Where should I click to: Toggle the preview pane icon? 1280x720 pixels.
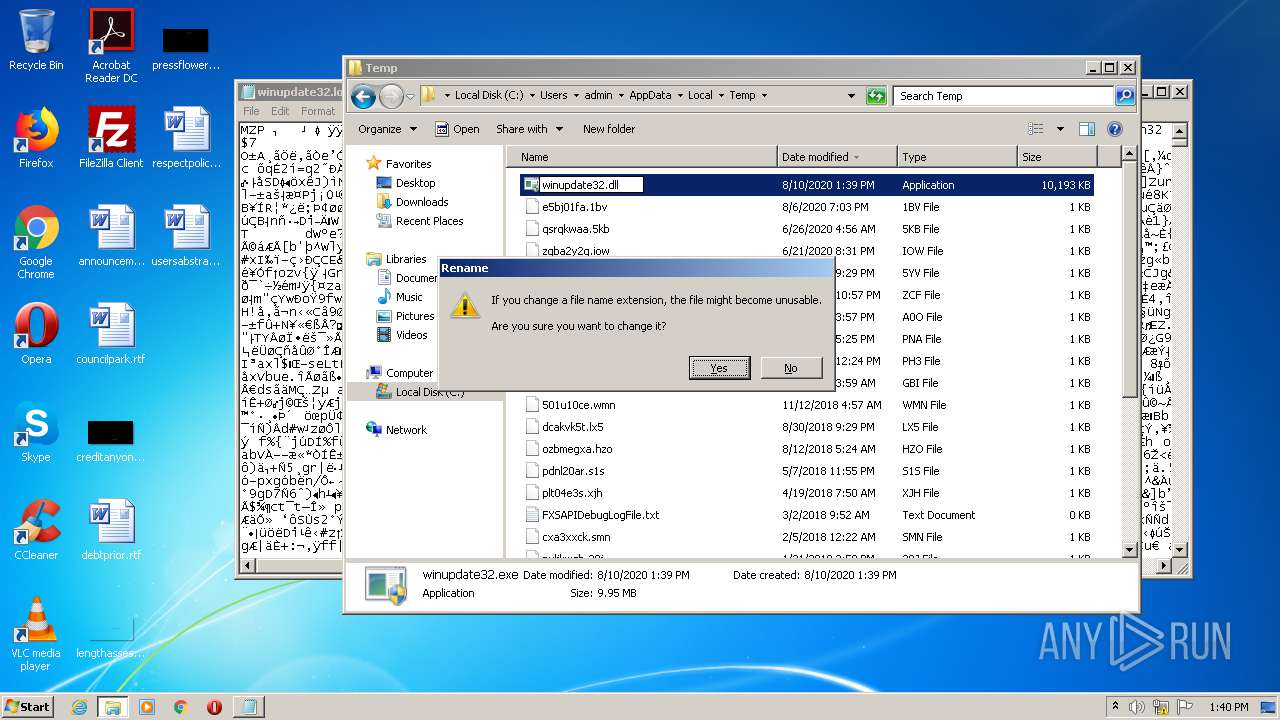coord(1087,129)
